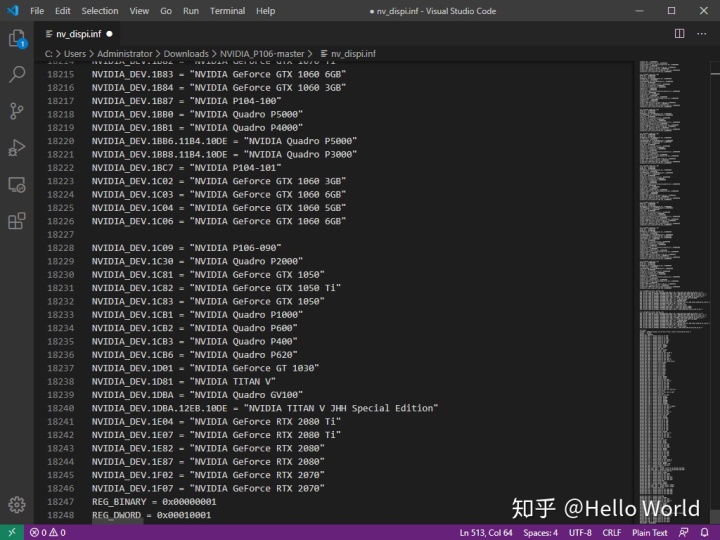Click NVIDIA_DEV.1E04 RTX 2080 Ti line

[x=216, y=422]
